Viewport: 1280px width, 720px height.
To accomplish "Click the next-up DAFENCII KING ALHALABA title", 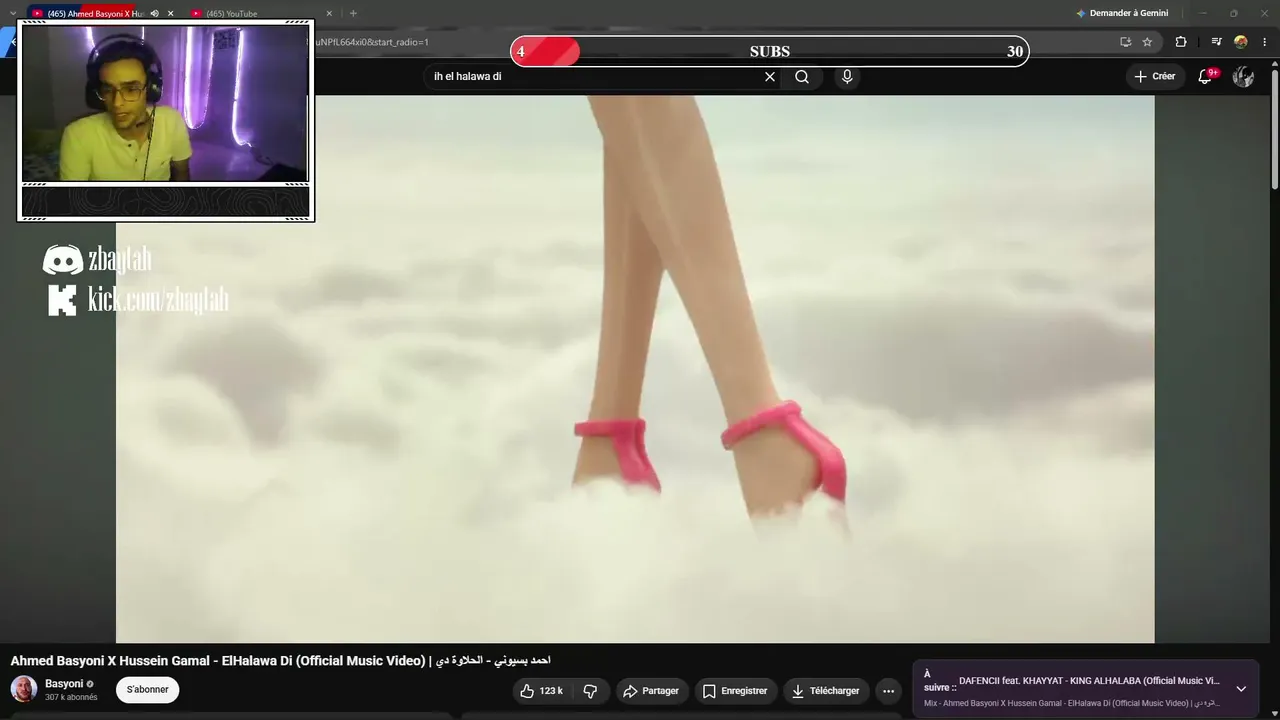I will [x=1089, y=681].
